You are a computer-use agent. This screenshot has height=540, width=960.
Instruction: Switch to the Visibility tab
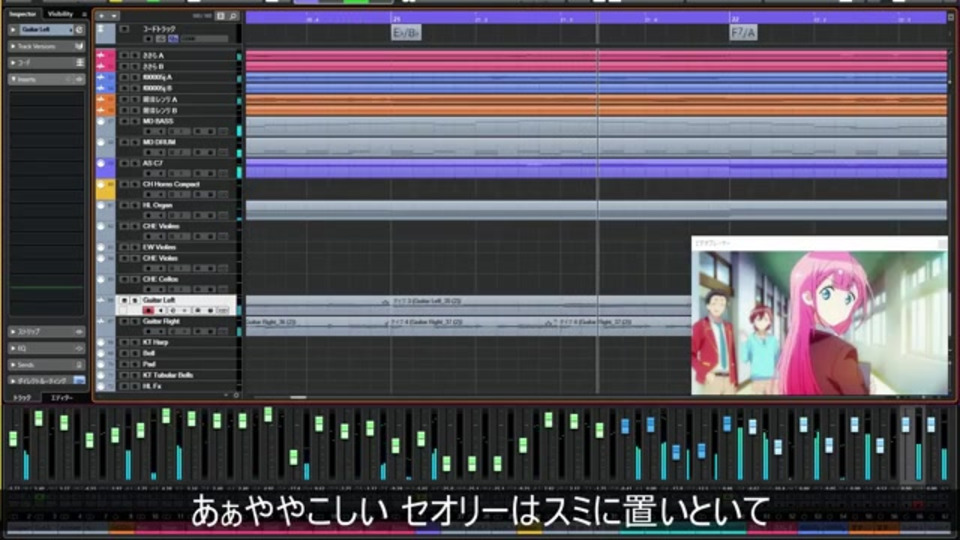(60, 14)
